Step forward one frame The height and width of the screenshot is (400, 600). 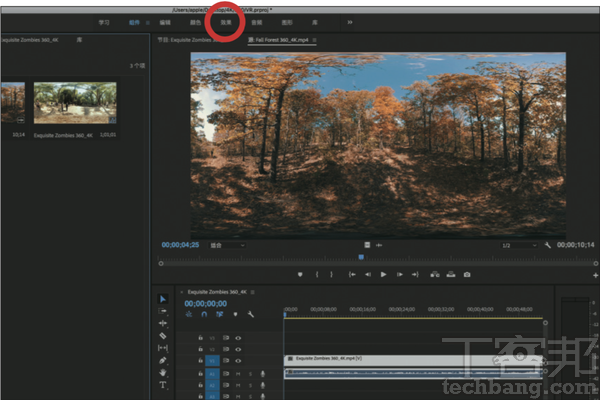click(x=399, y=274)
